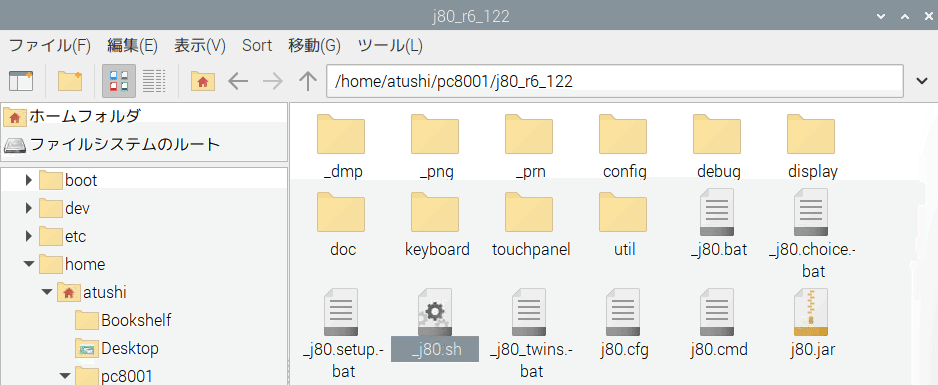Select Desktop folder in tree
938x385 pixels.
pos(130,348)
